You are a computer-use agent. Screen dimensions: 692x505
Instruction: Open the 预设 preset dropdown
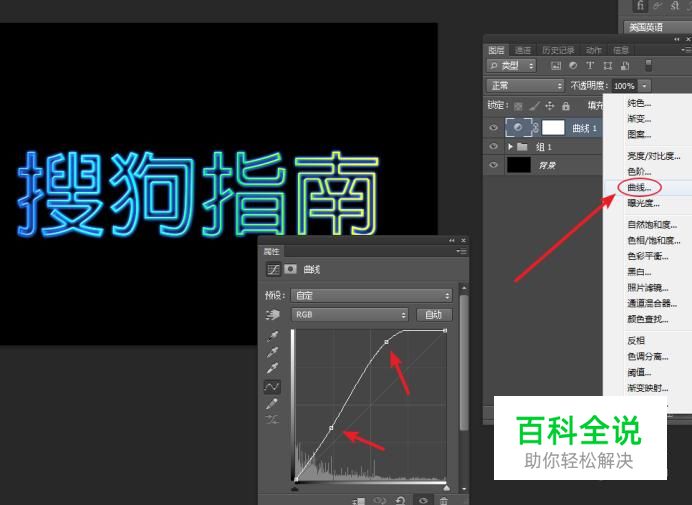coord(372,295)
